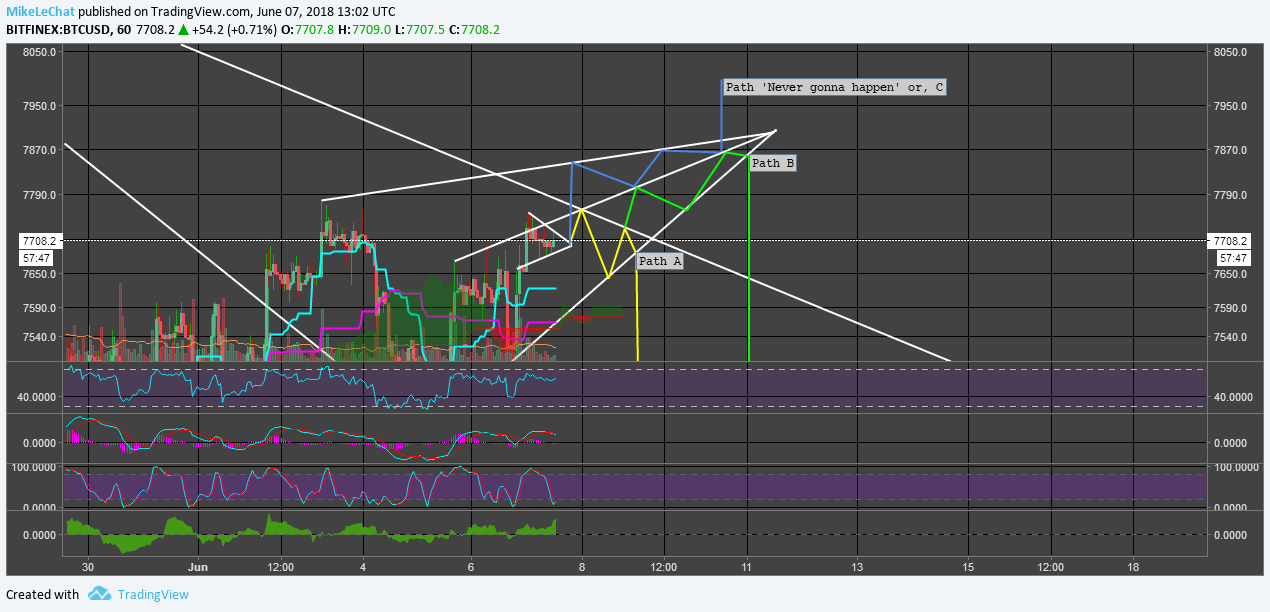Click the '11' date on the time axis
Viewport: 1270px width, 612px height.
(746, 567)
